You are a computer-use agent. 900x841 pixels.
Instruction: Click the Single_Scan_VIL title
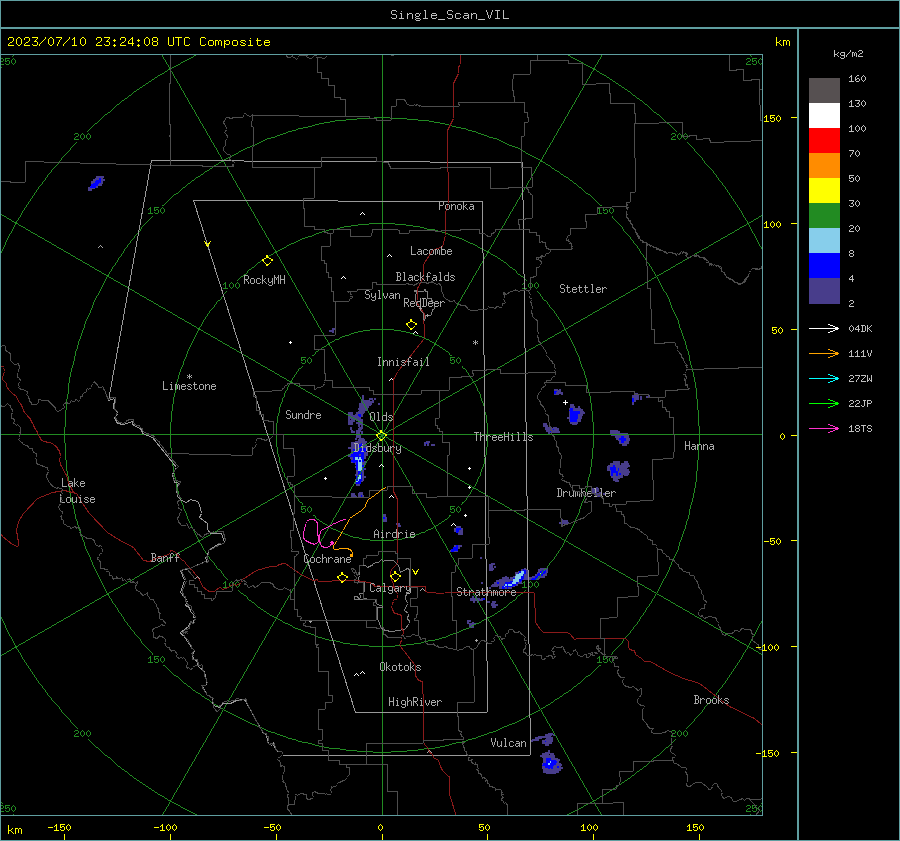(x=449, y=15)
